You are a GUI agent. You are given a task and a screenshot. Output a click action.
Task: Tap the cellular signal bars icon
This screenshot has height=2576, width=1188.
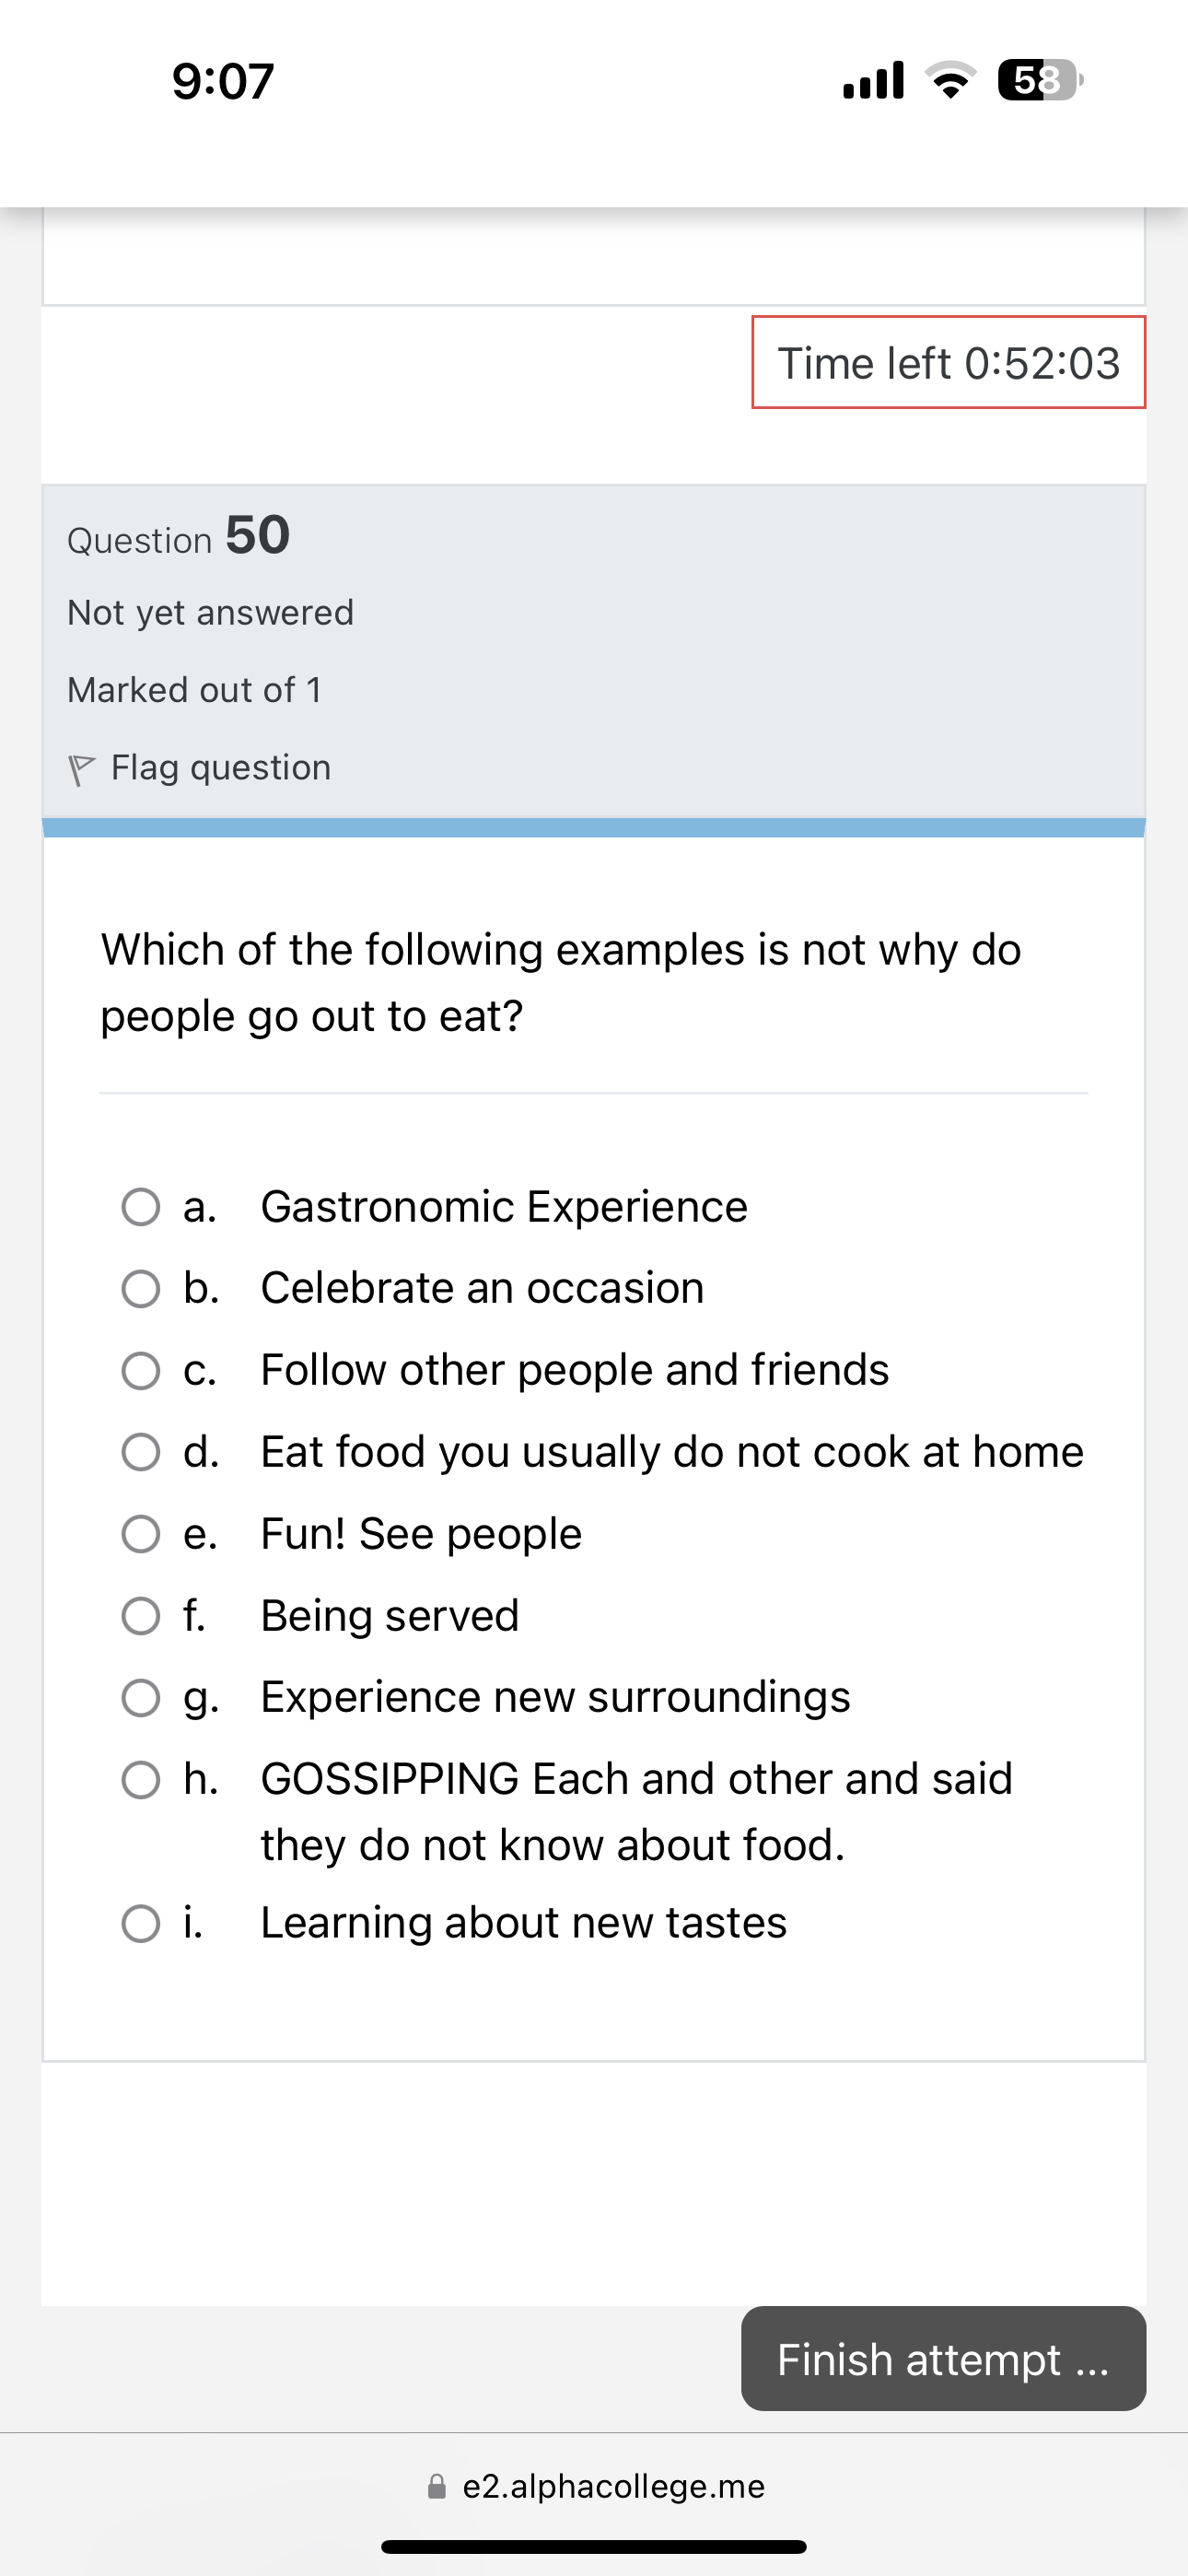coord(873,80)
